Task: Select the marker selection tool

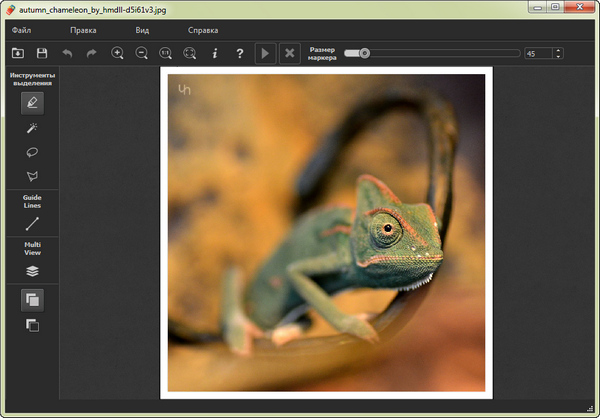Action: point(32,102)
